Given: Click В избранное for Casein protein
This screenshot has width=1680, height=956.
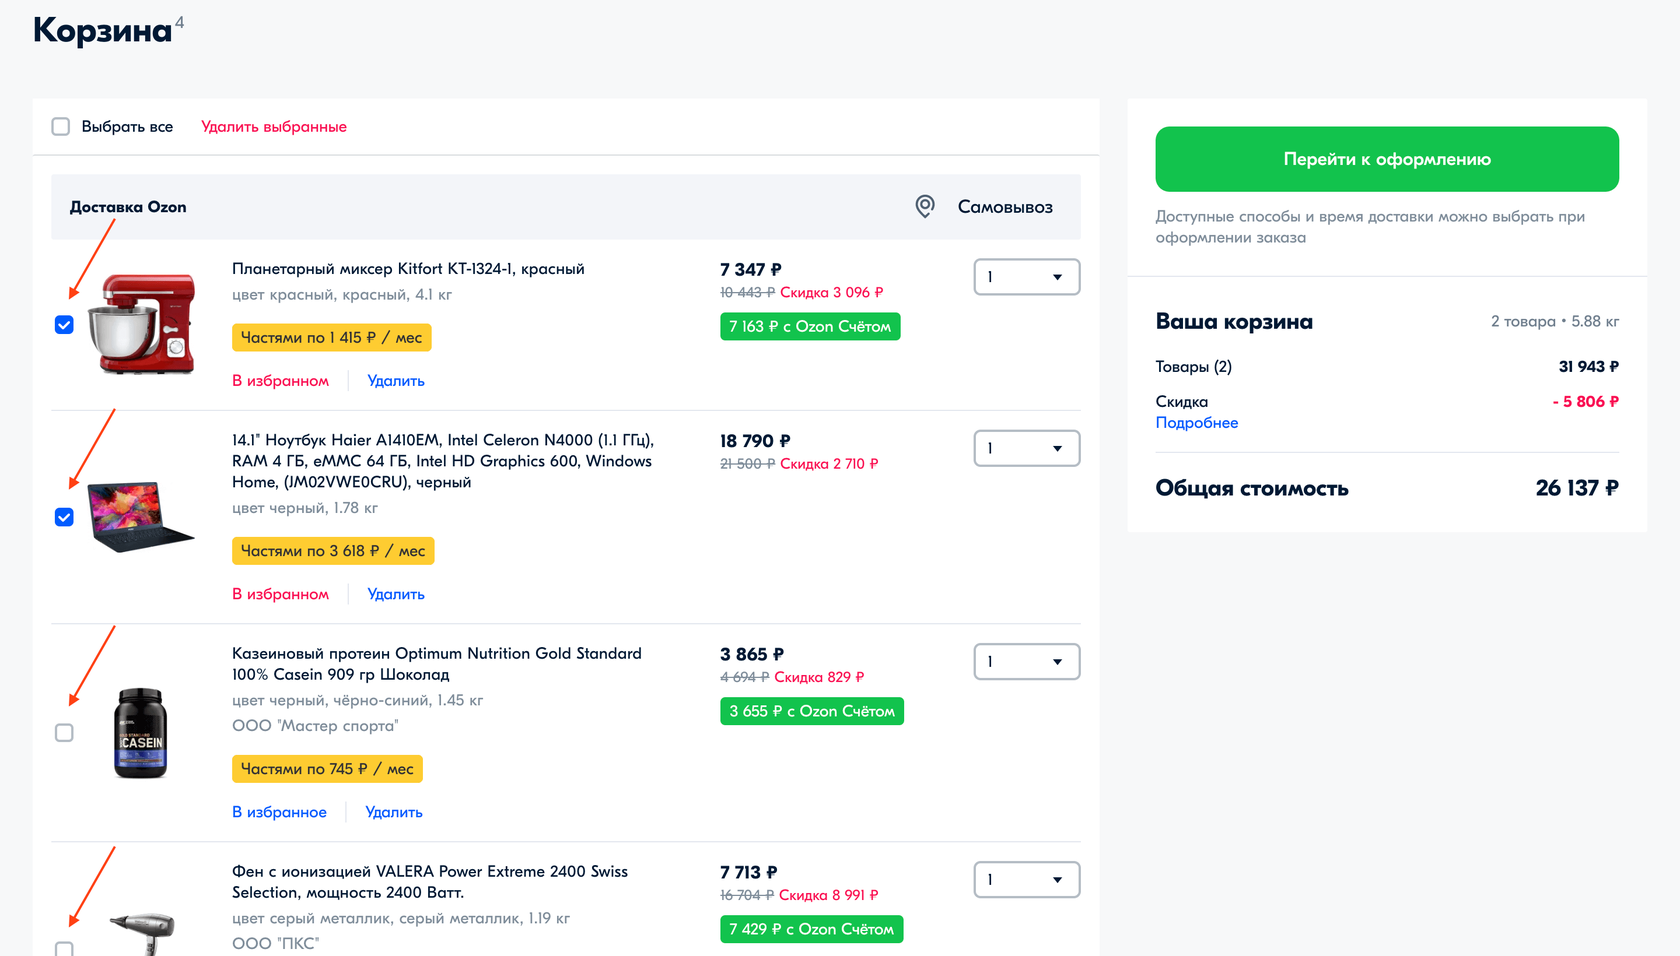Looking at the screenshot, I should 279,812.
